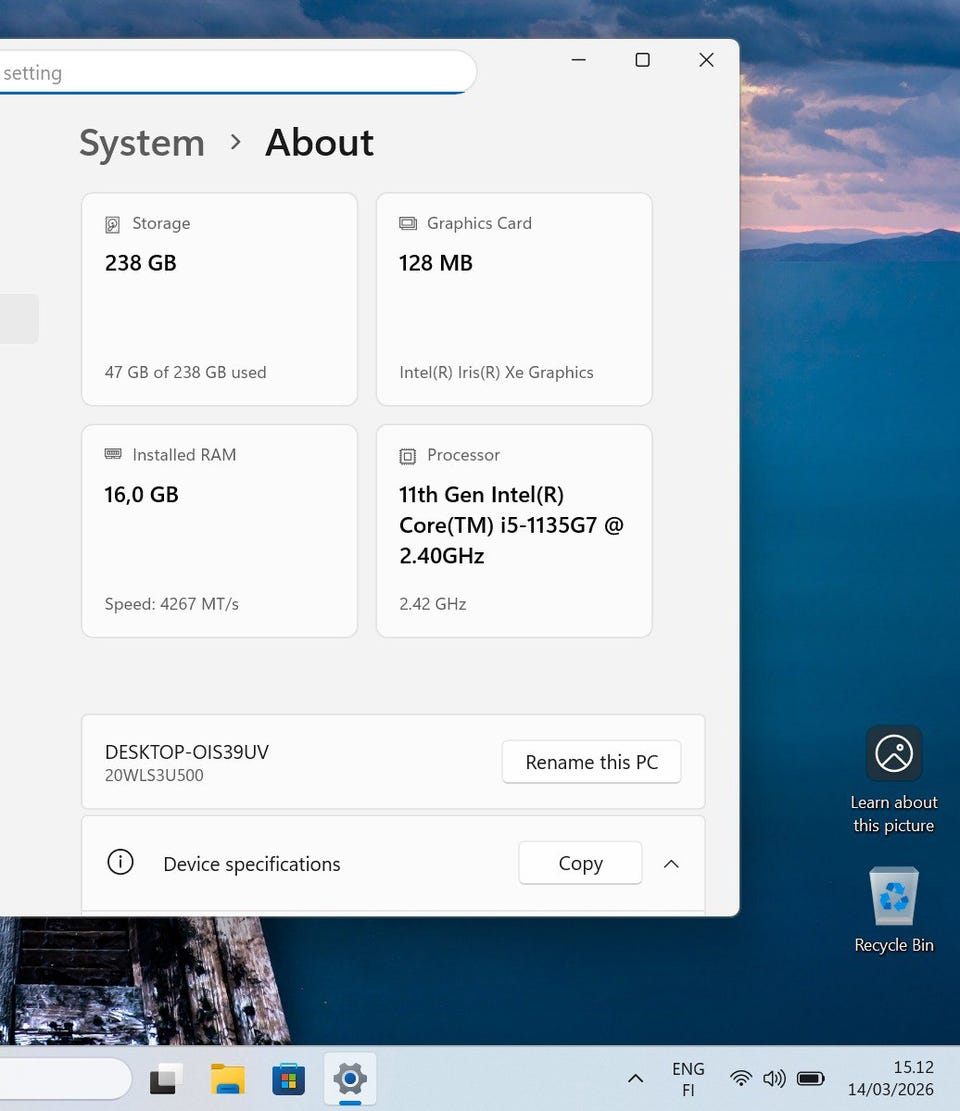Screen dimensions: 960x1111
Task: Click the DESKTOP-OIS39UV device name
Action: [187, 752]
